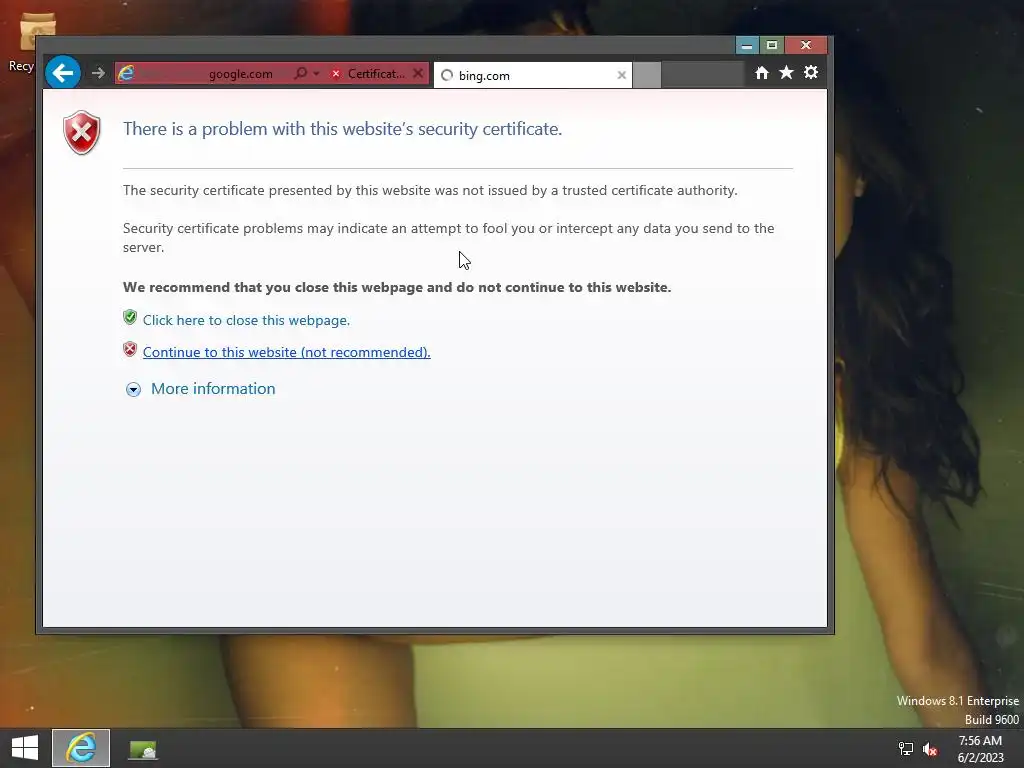The width and height of the screenshot is (1024, 768).
Task: Close the bing.com tab
Action: pyautogui.click(x=622, y=75)
